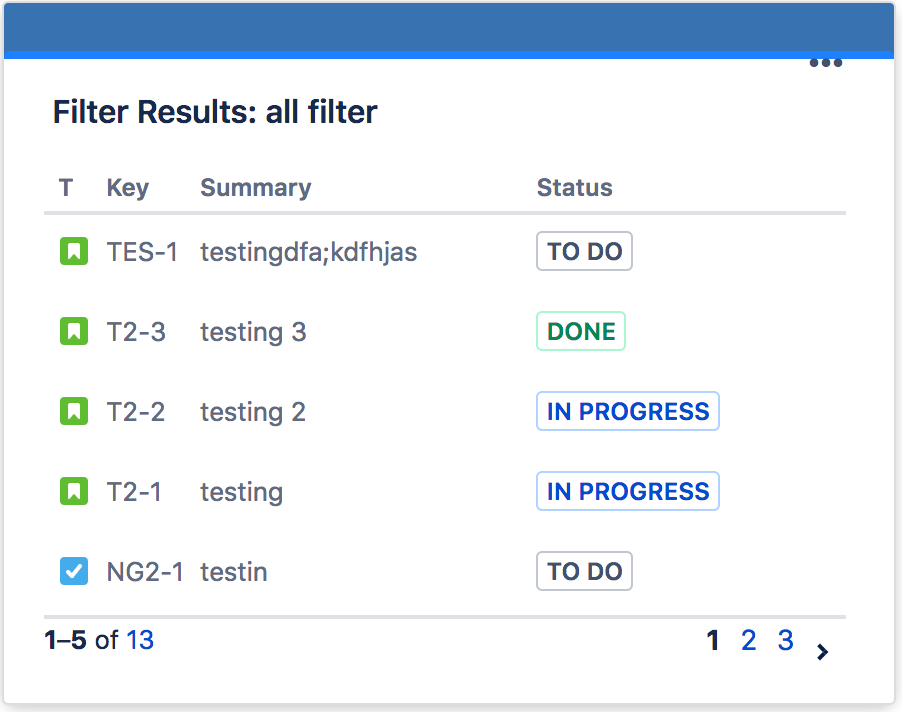This screenshot has height=712, width=902.
Task: Click the total count link 13
Action: pos(140,640)
